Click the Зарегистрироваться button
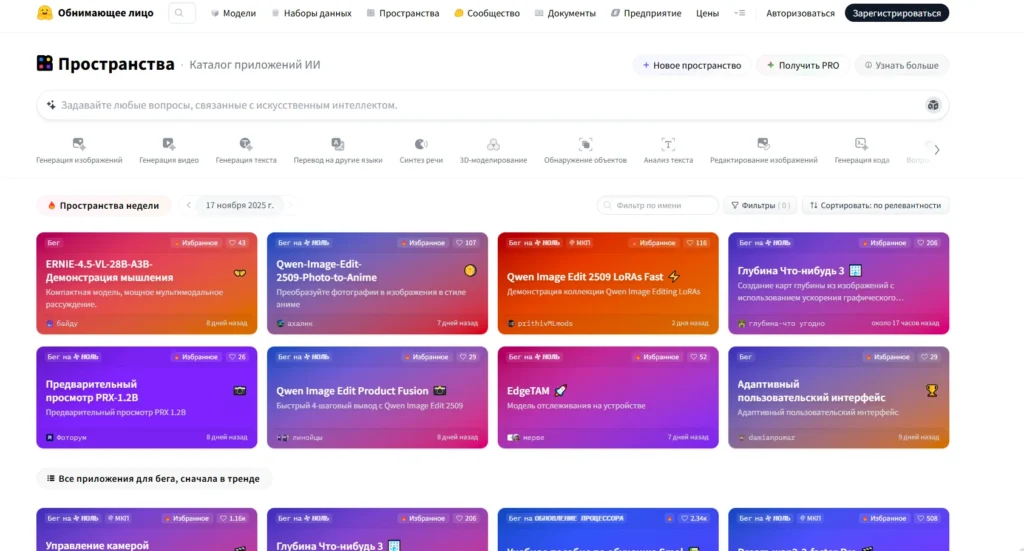This screenshot has width=1024, height=551. click(x=896, y=13)
